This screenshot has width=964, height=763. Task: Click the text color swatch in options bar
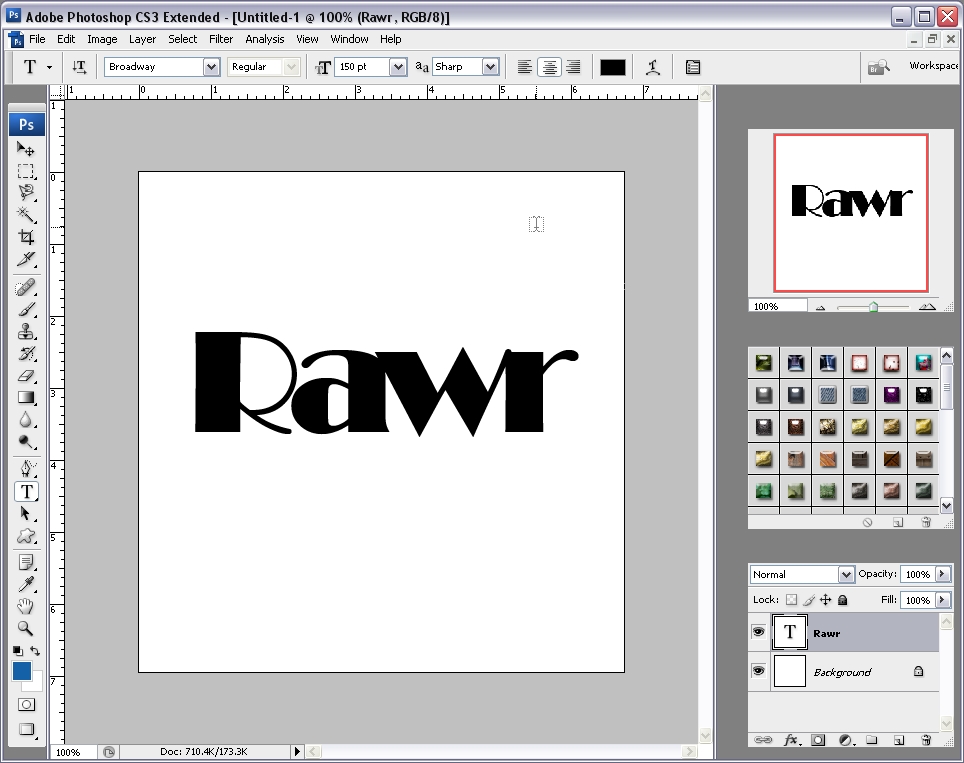point(612,66)
